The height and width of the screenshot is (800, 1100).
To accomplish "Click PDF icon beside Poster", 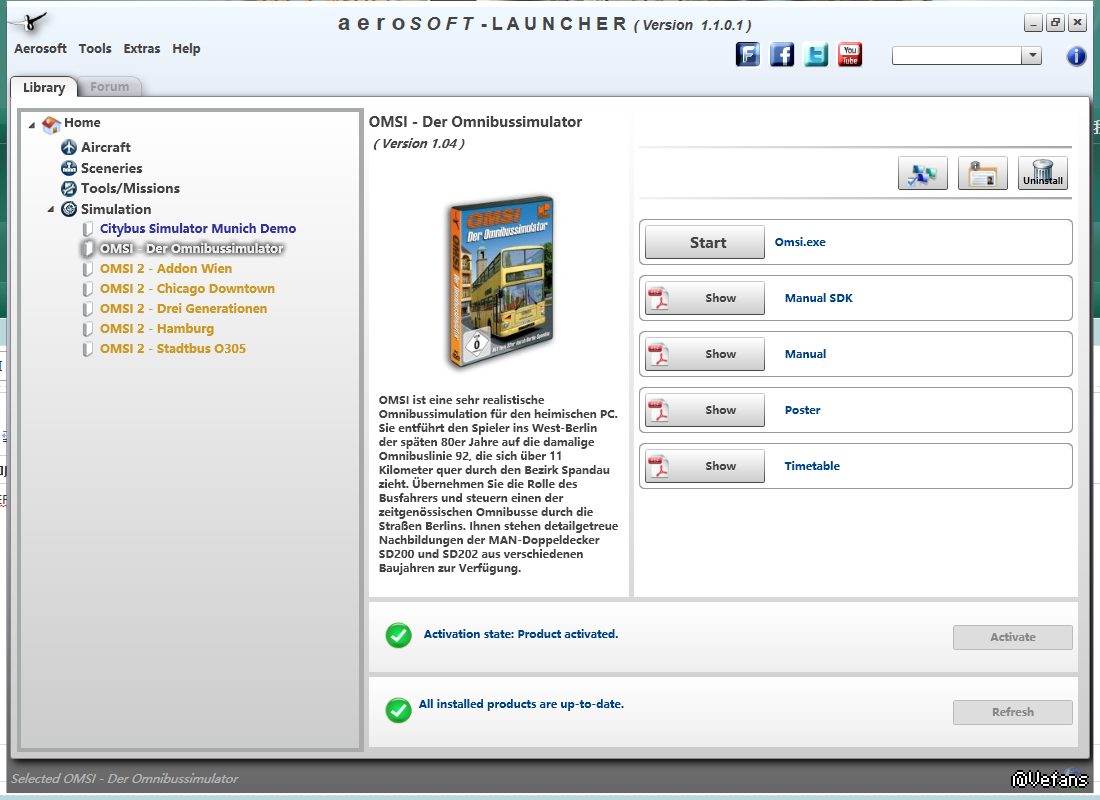I will point(658,411).
